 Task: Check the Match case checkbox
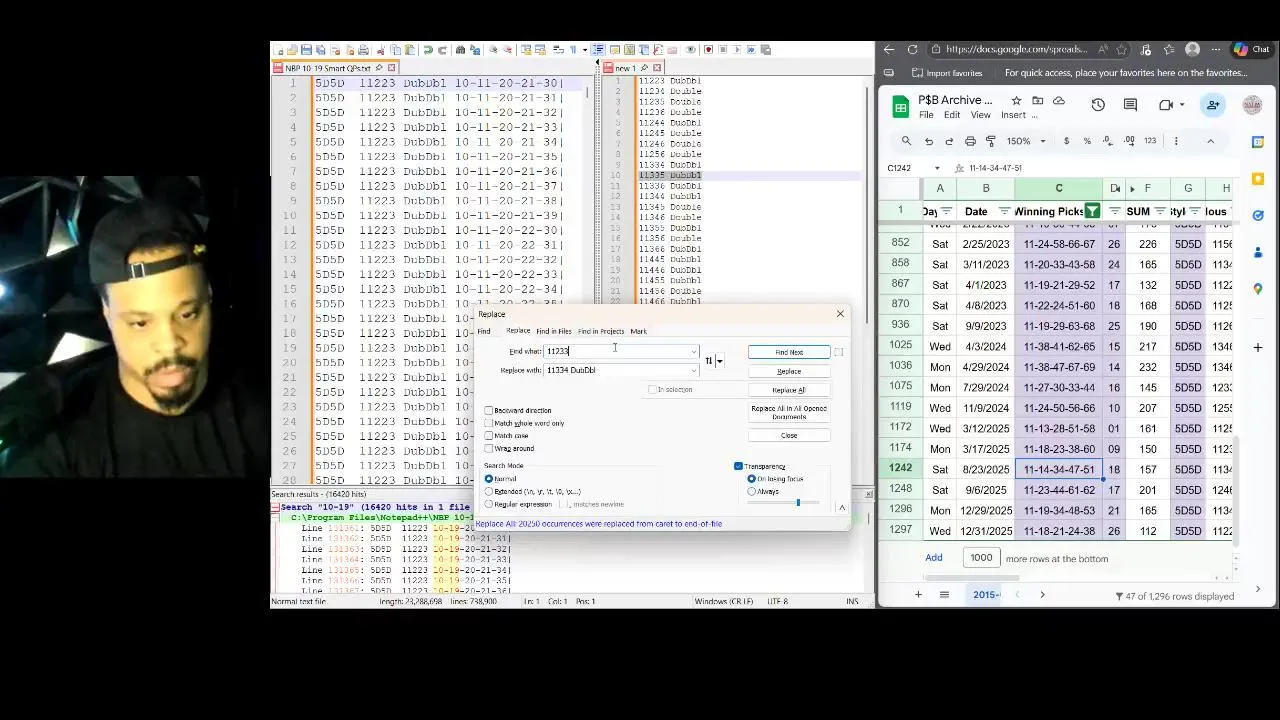489,436
